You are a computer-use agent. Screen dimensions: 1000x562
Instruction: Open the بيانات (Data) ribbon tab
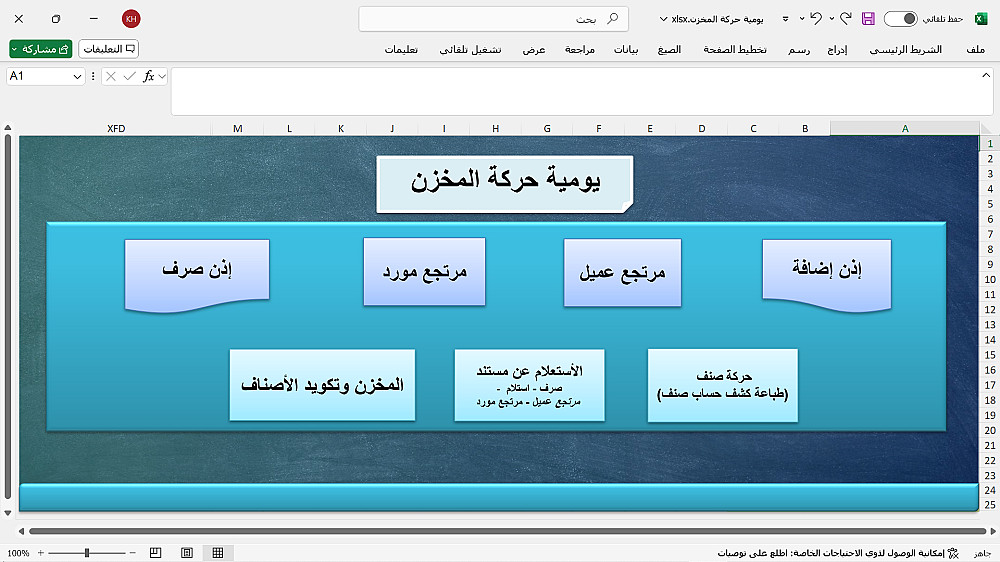(626, 49)
